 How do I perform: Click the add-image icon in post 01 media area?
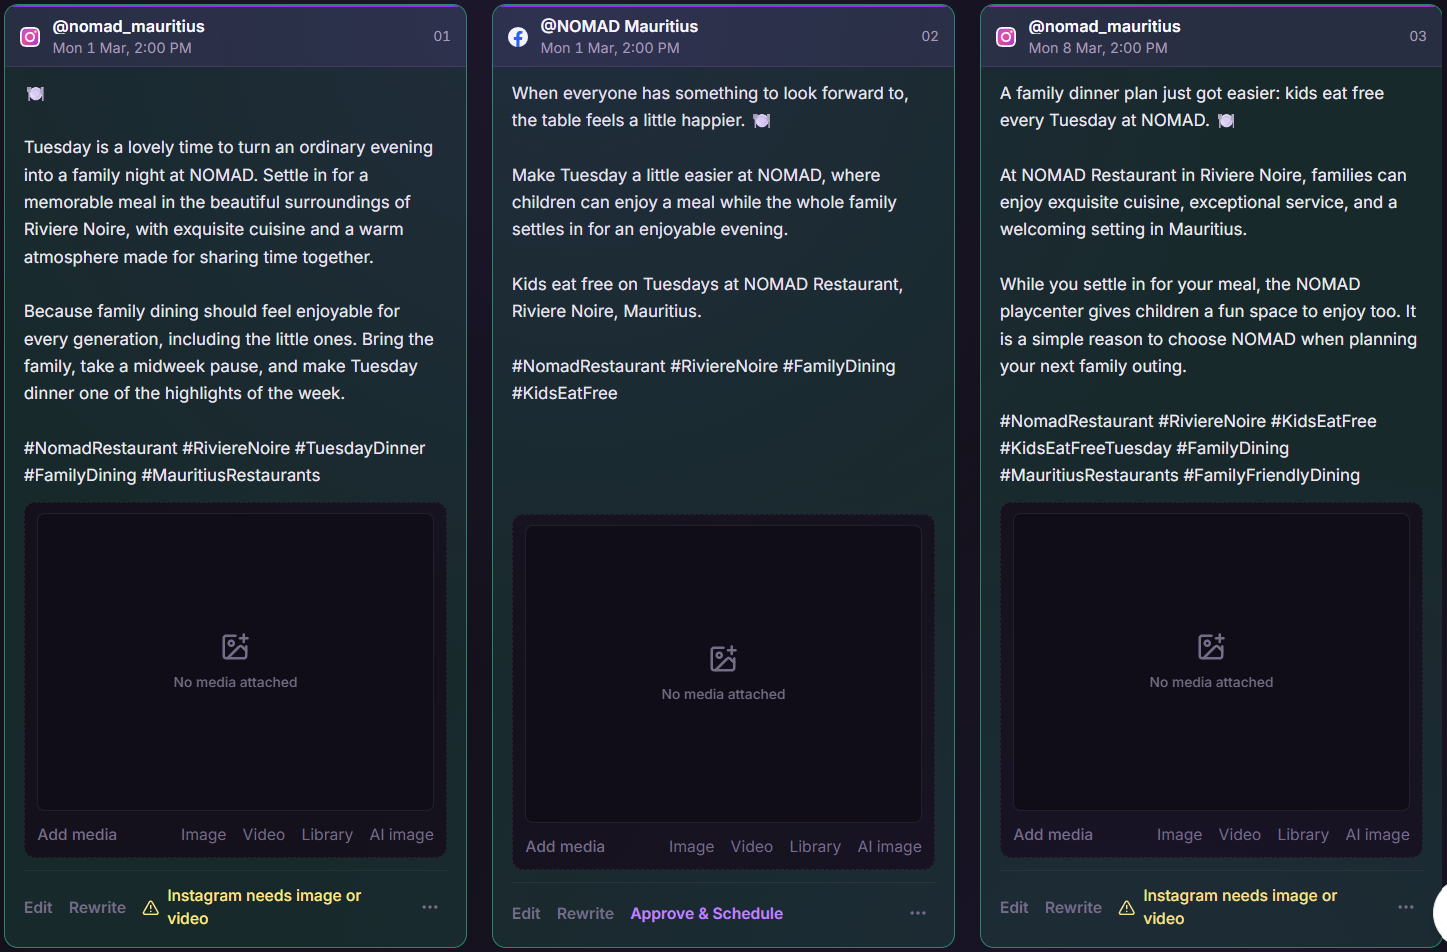point(235,647)
